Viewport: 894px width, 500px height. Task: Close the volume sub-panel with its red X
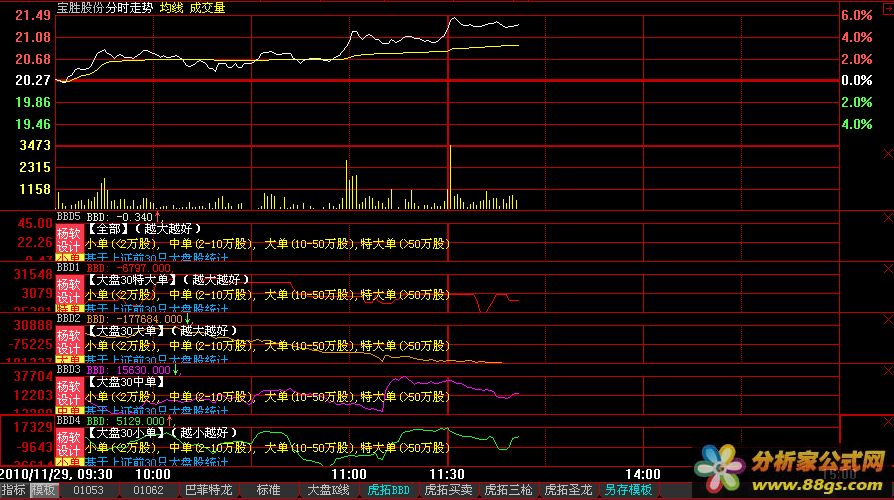pos(888,153)
